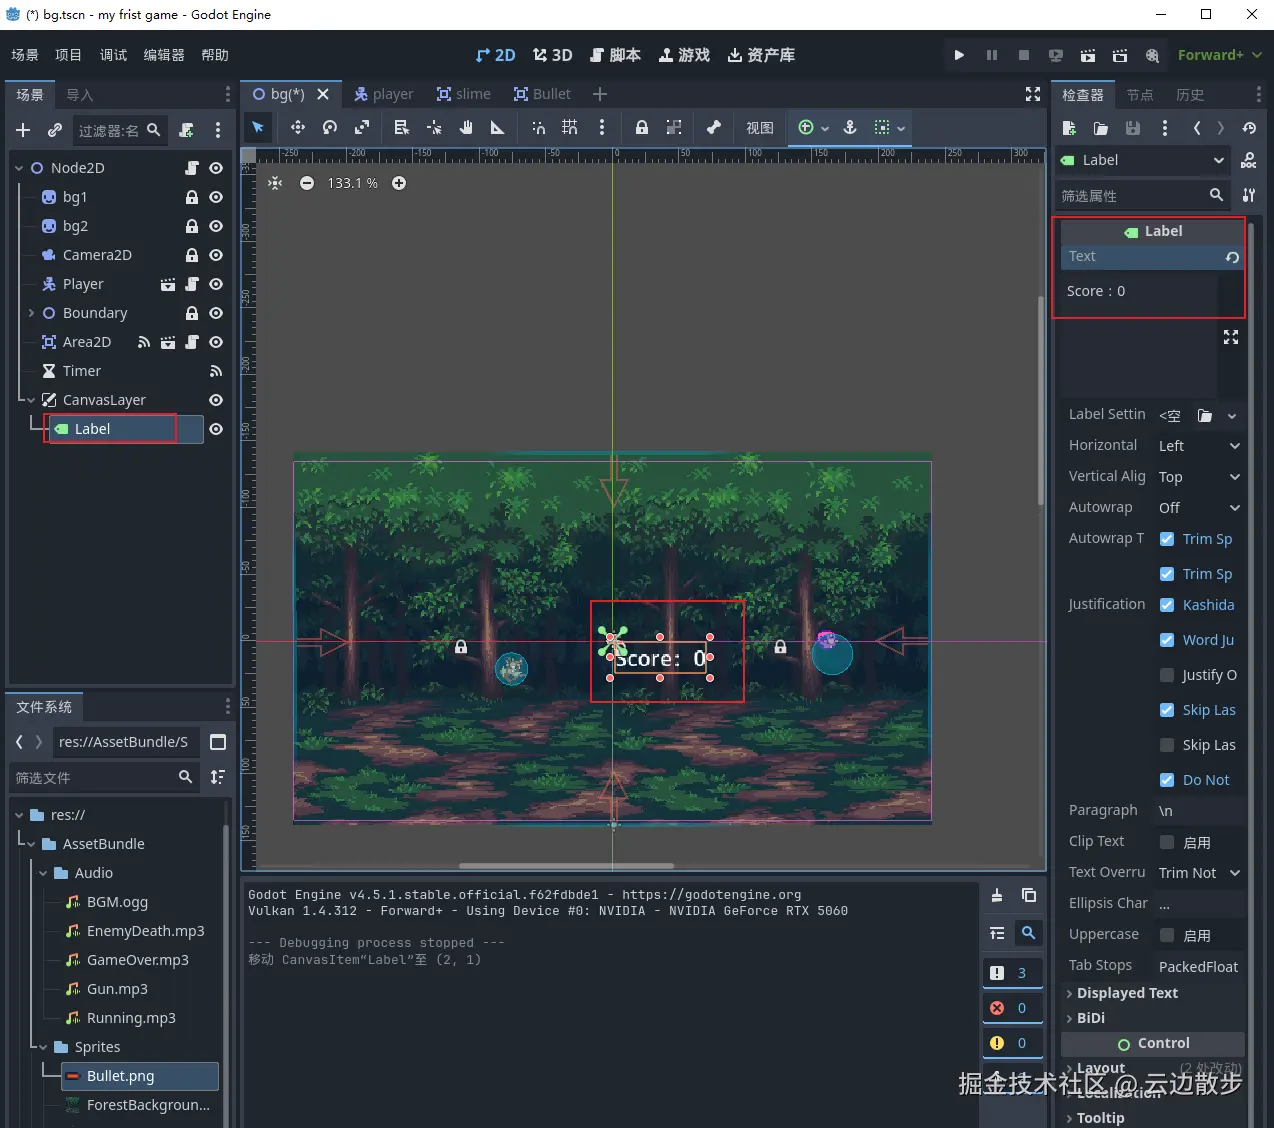Select the Move tool in viewport toolbar

click(297, 128)
